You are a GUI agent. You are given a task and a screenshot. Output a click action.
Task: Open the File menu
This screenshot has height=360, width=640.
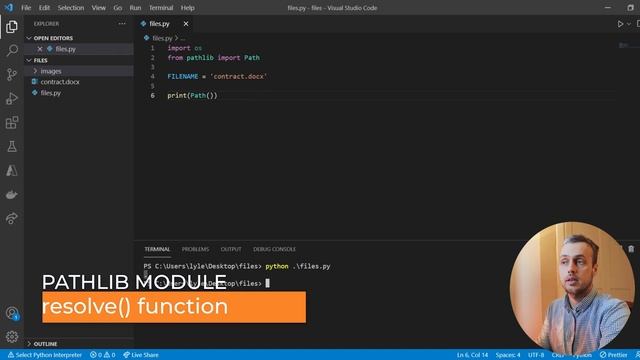pos(26,8)
